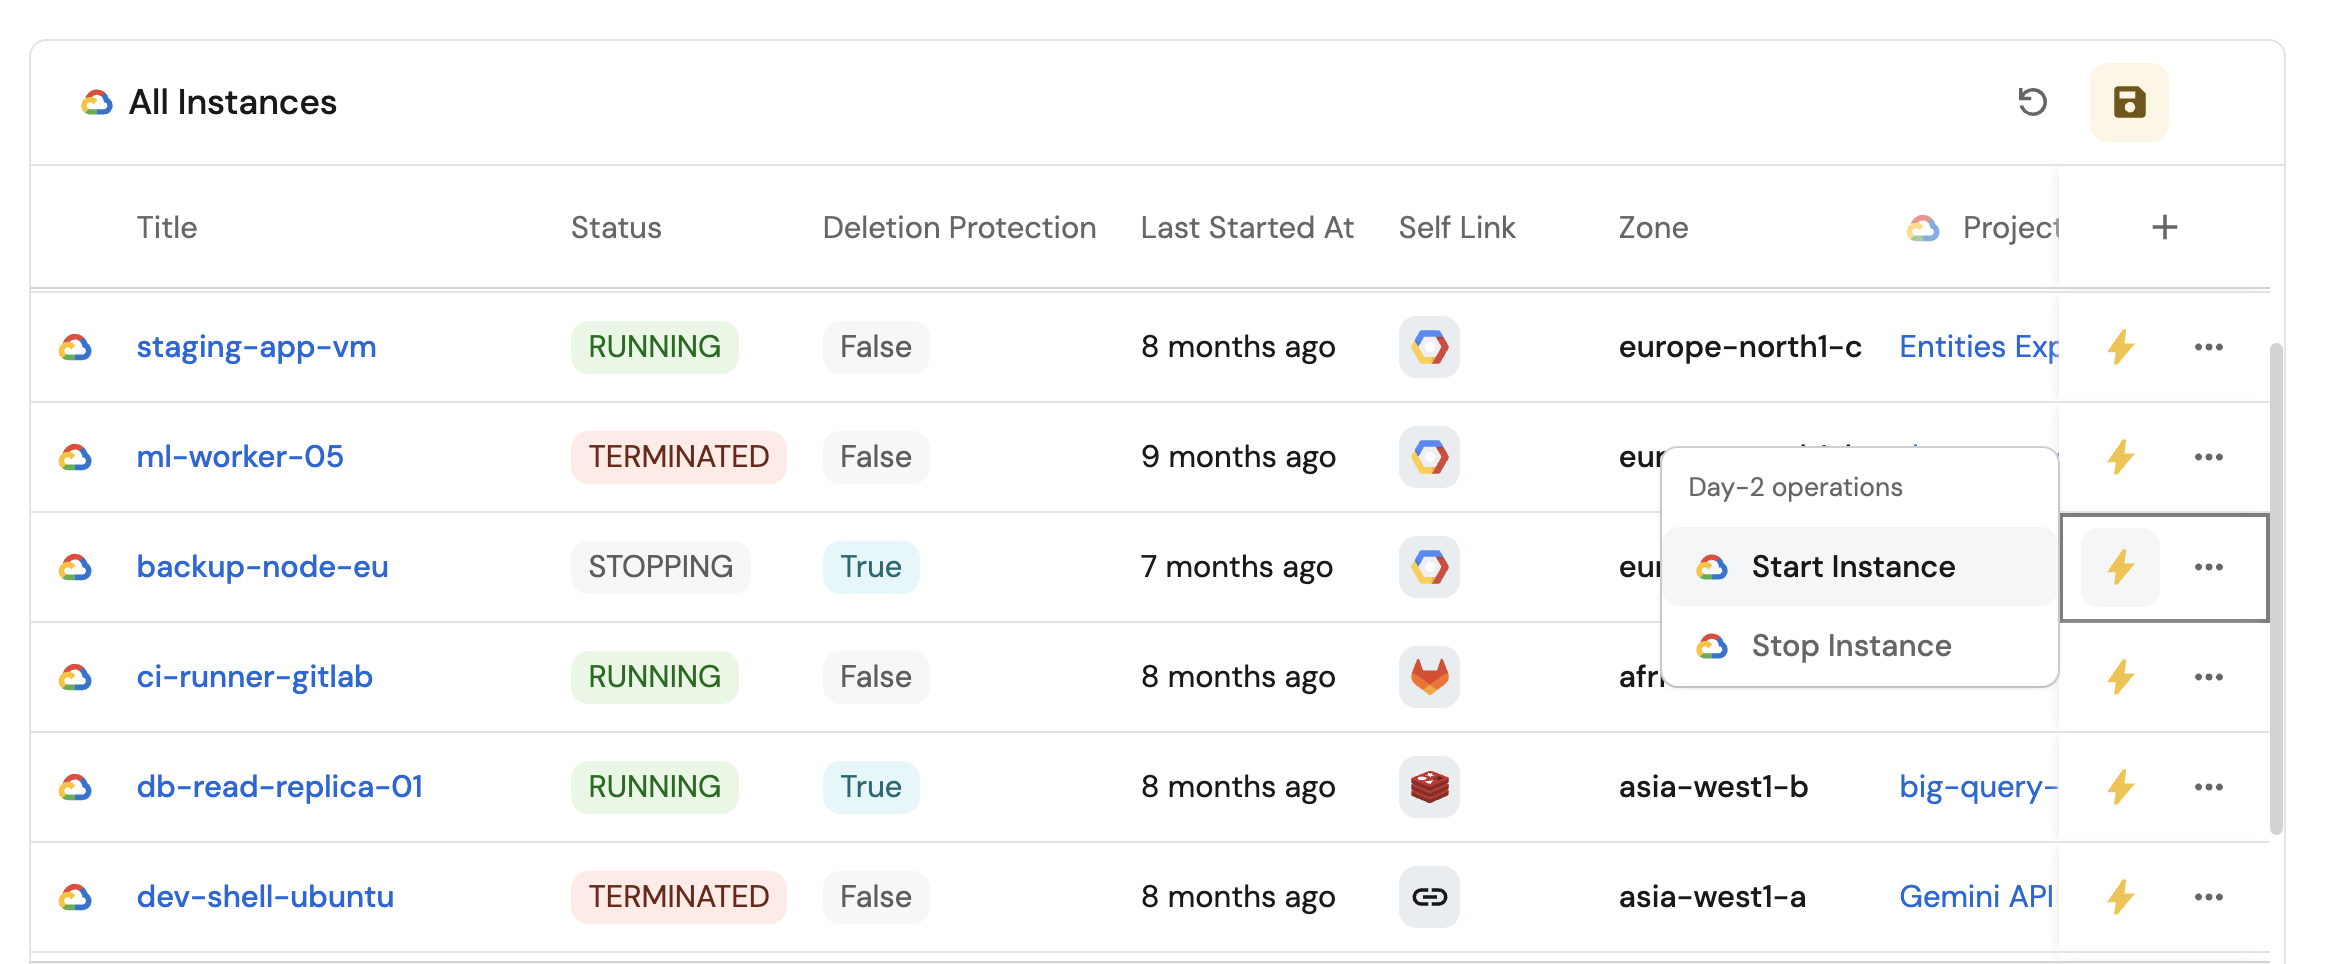Image resolution: width=2340 pixels, height=964 pixels.
Task: Open three-dots menu for ci-runner-gitlab row
Action: pos(2208,677)
